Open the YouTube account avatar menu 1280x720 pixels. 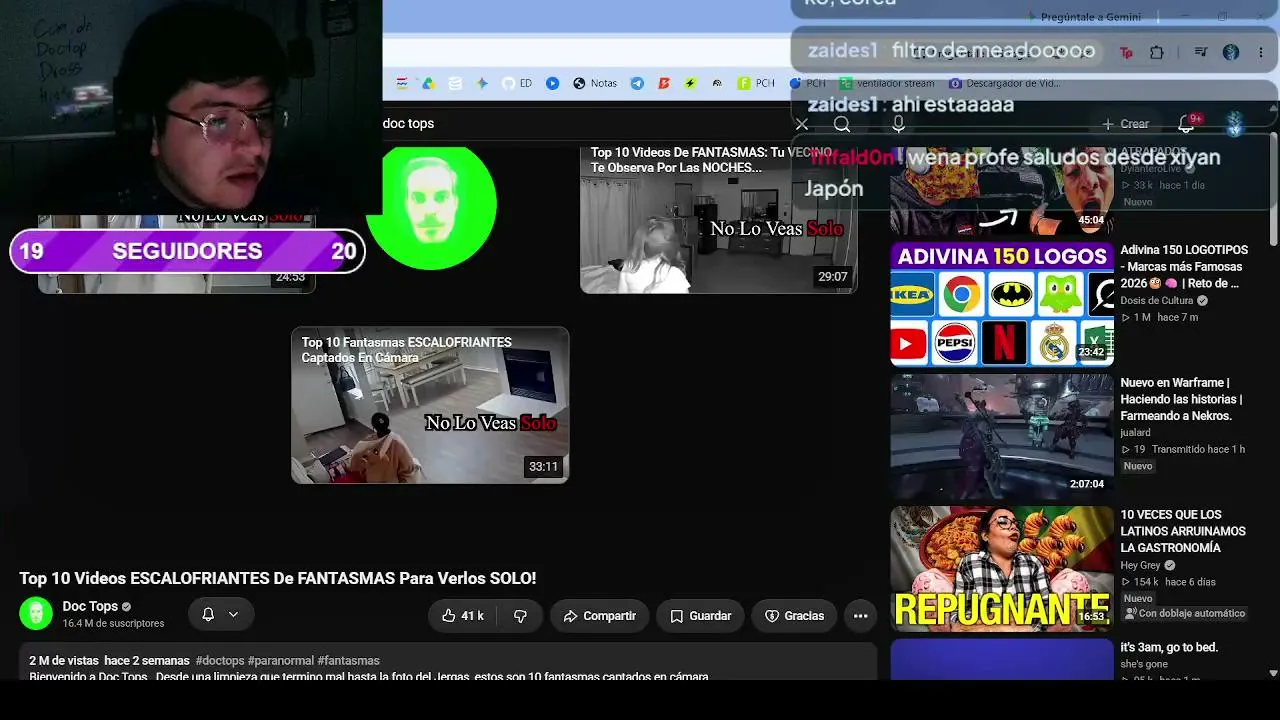(x=1235, y=124)
